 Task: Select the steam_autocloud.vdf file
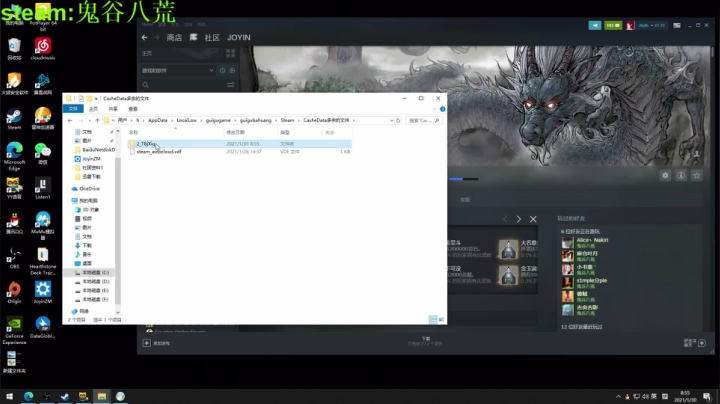[x=159, y=152]
